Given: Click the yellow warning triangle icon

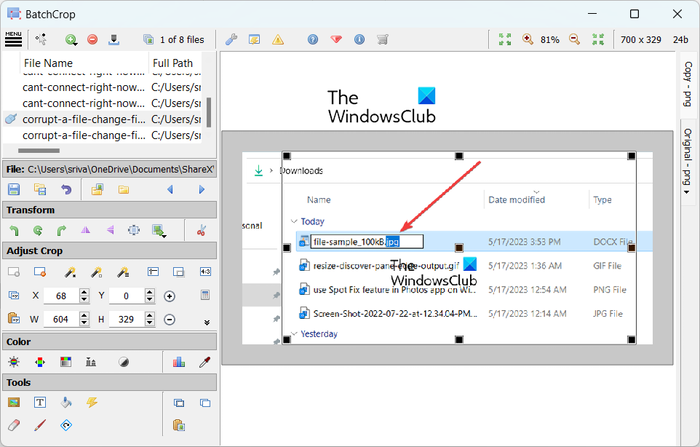Looking at the screenshot, I should (278, 40).
